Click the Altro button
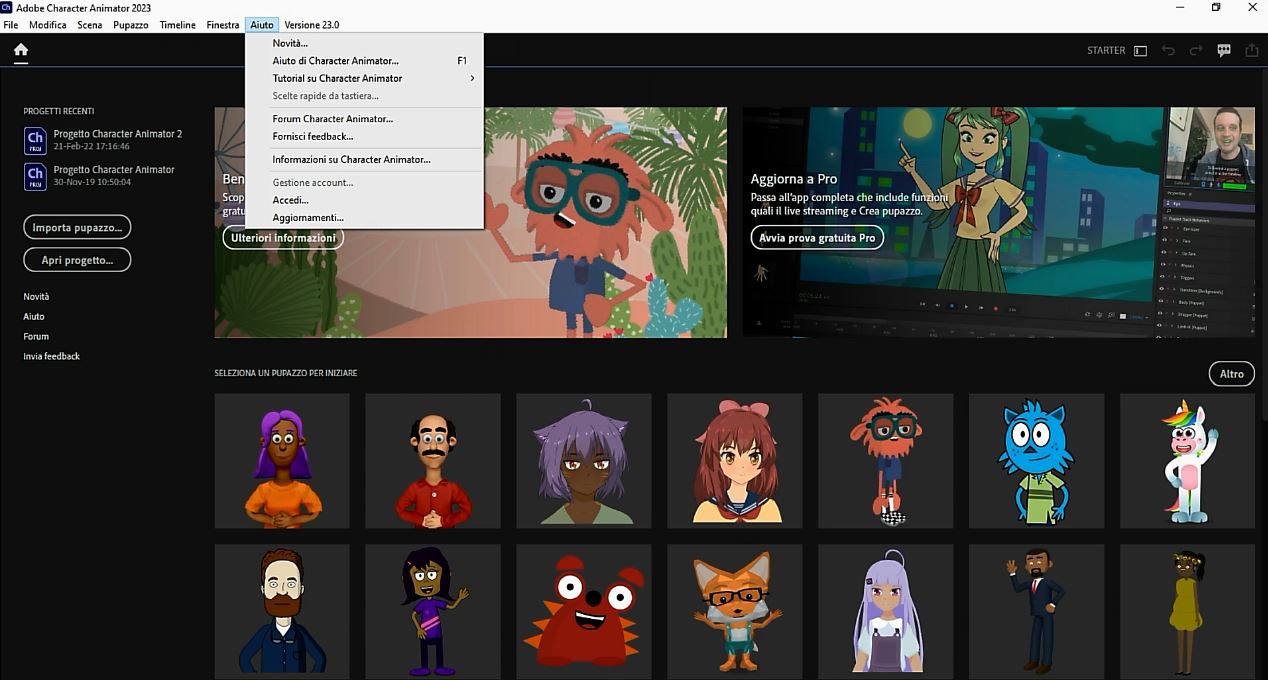The width and height of the screenshot is (1268, 680). click(x=1232, y=374)
